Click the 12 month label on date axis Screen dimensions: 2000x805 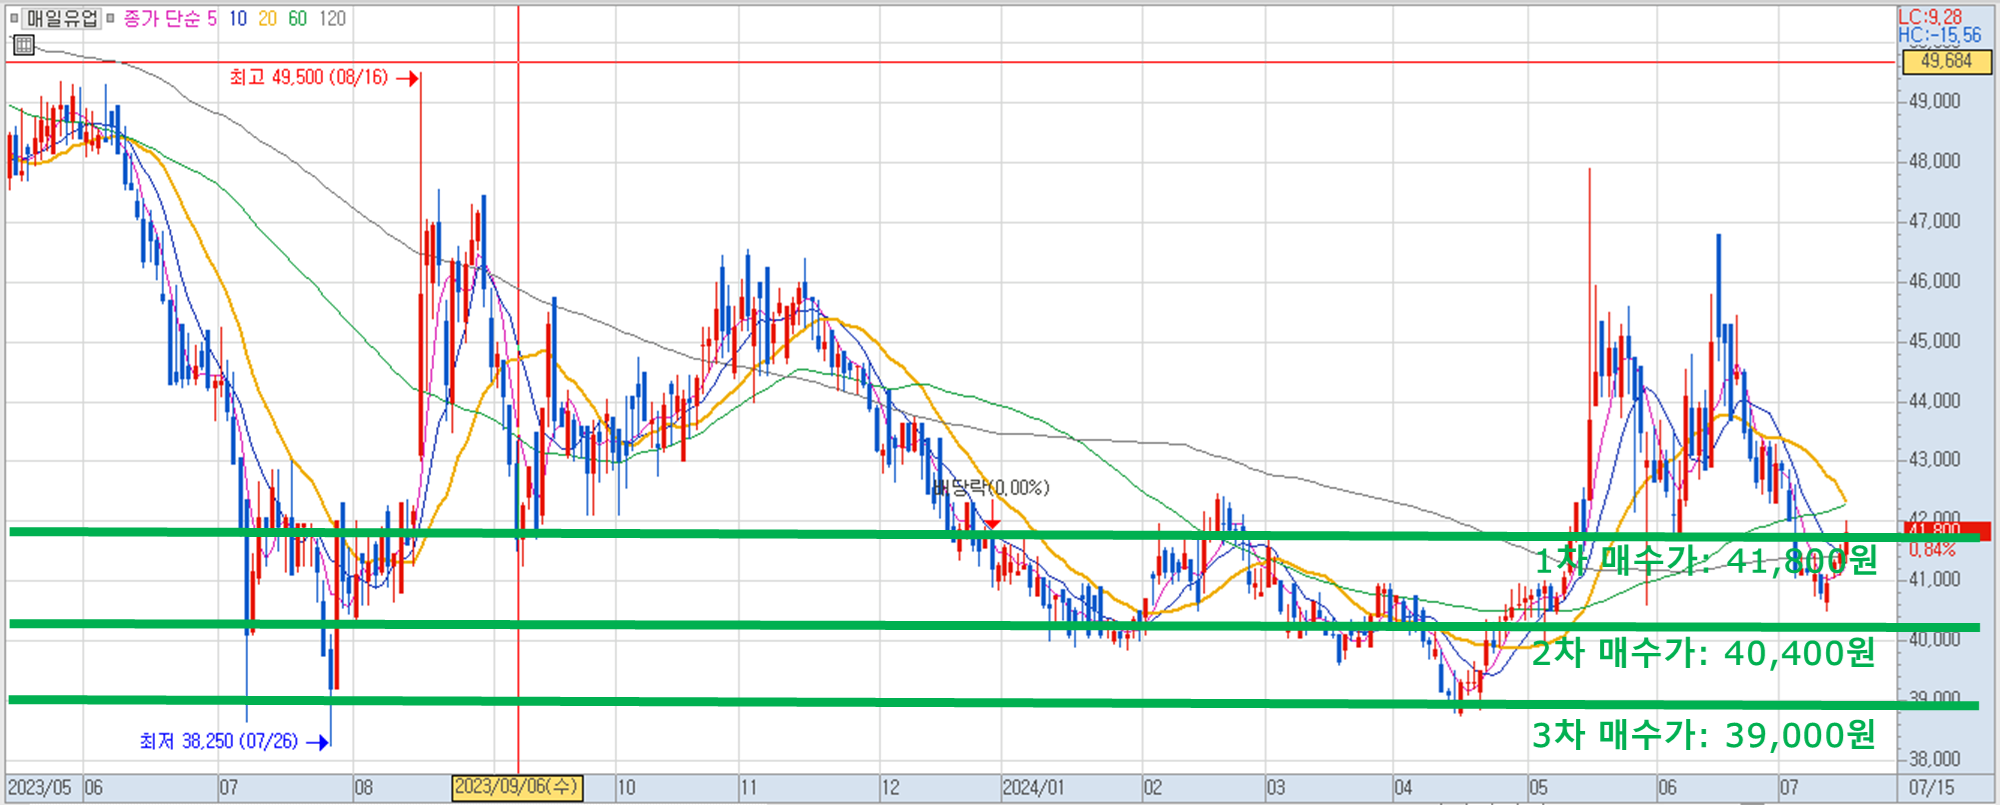pyautogui.click(x=890, y=788)
